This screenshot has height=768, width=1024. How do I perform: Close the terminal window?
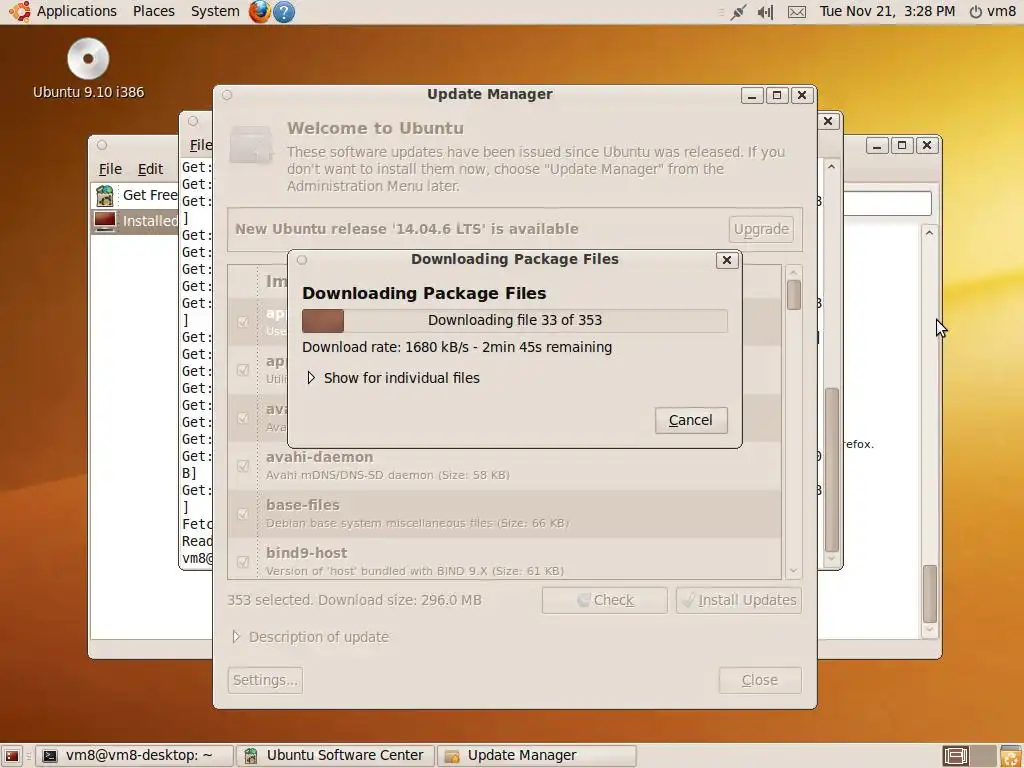(827, 121)
